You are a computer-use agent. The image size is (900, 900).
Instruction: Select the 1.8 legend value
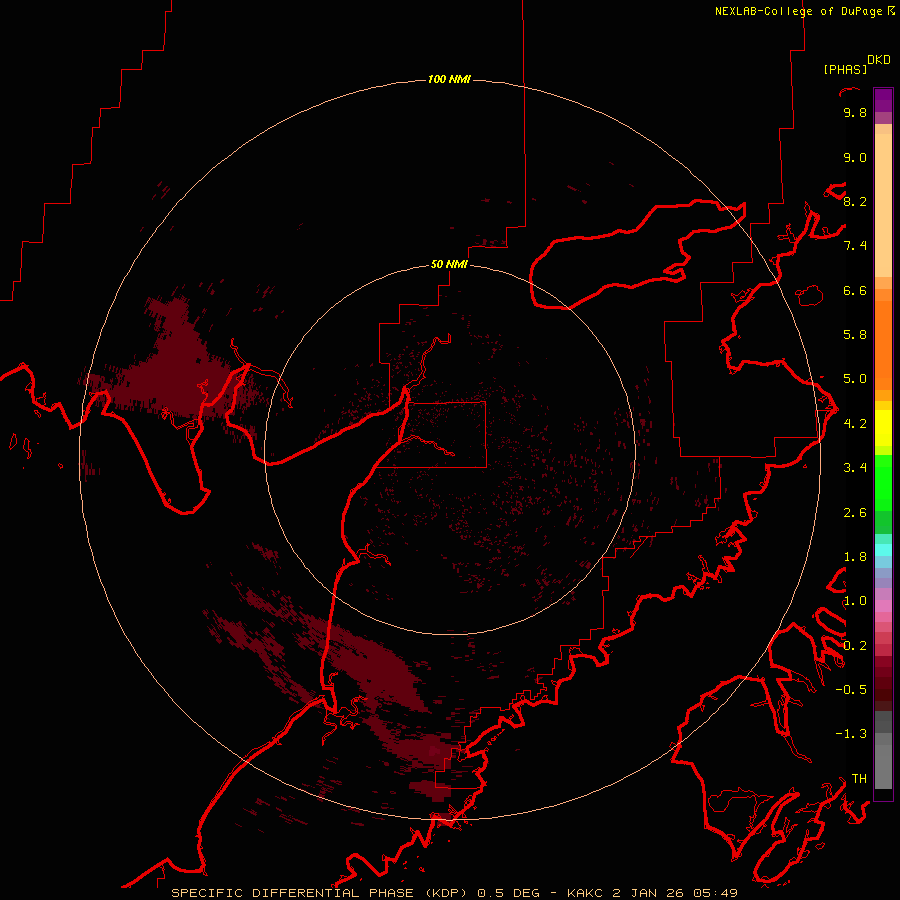pyautogui.click(x=855, y=557)
